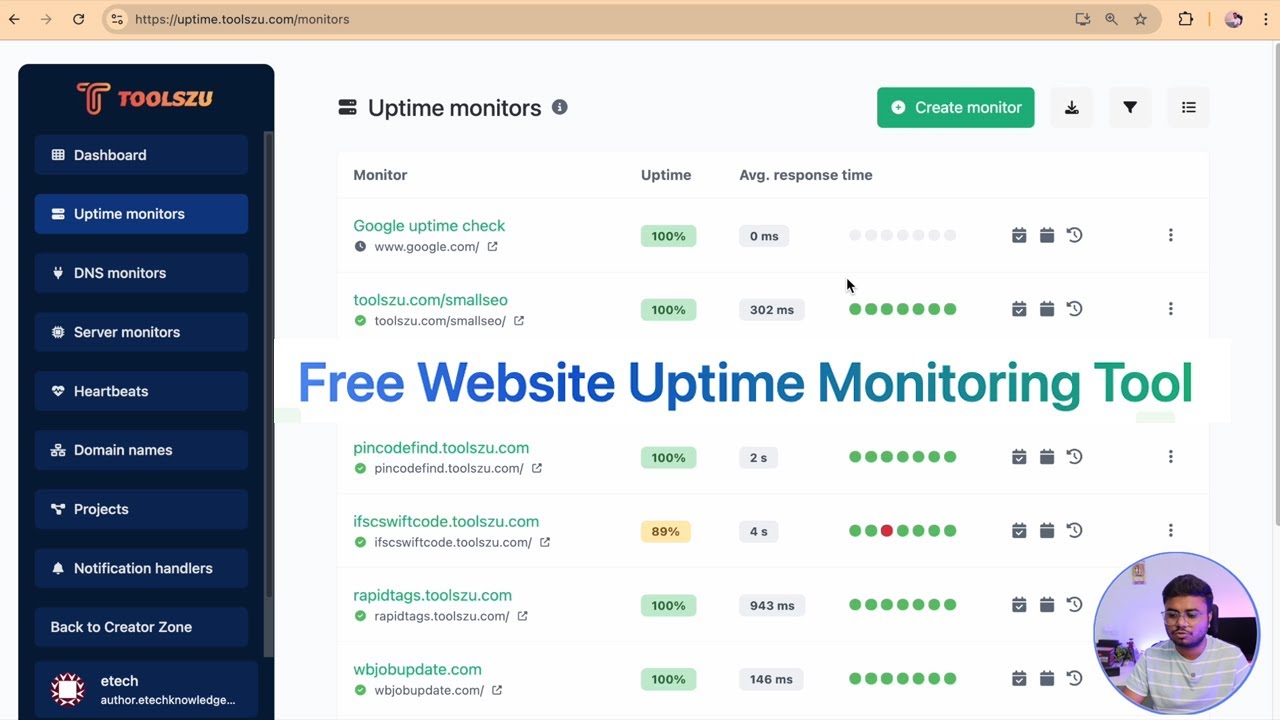Click the 302 ms response time
The width and height of the screenshot is (1280, 720).
click(x=772, y=310)
